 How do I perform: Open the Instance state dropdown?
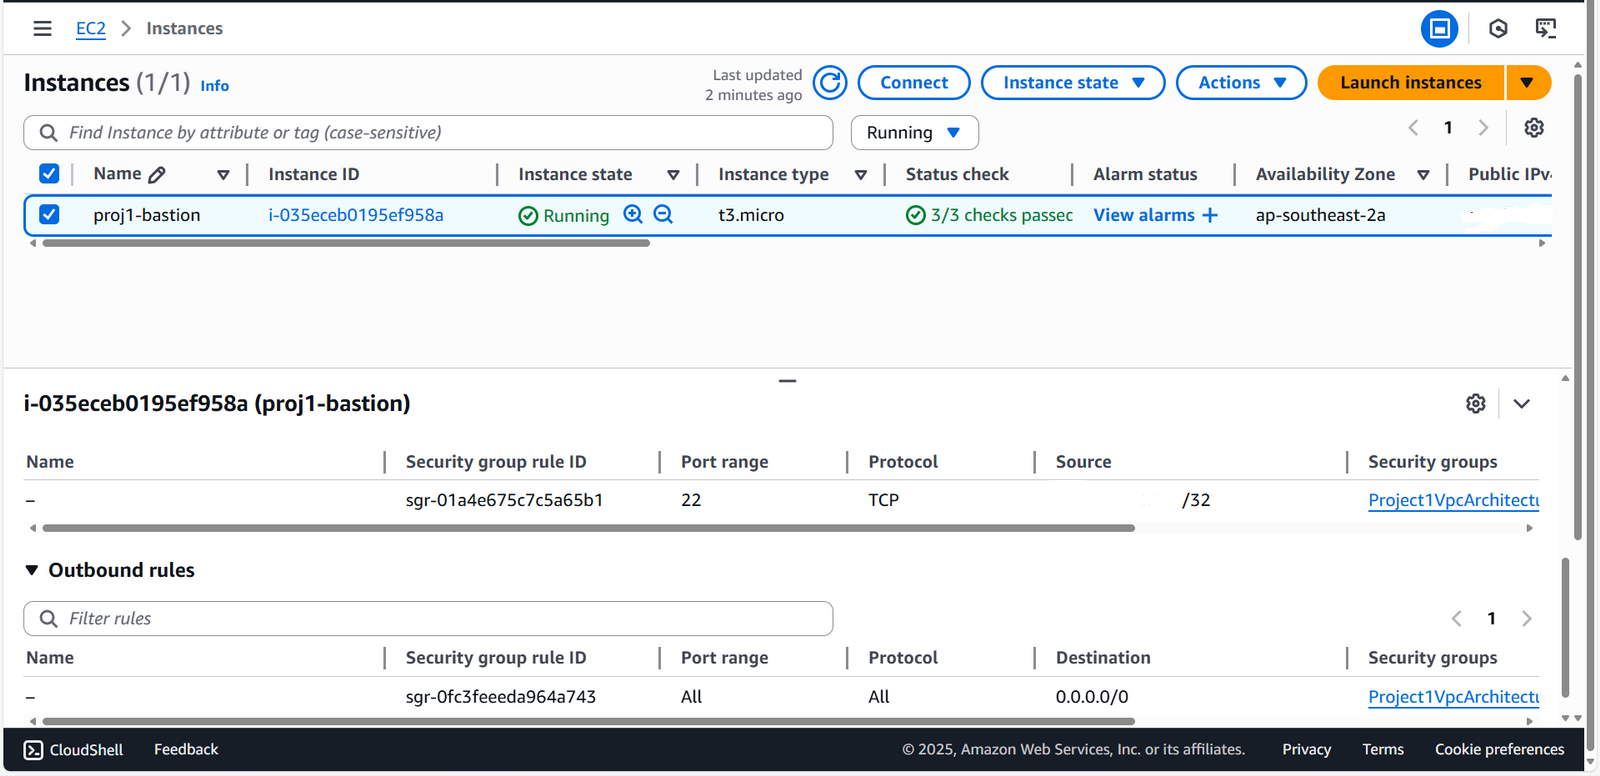pos(1072,83)
